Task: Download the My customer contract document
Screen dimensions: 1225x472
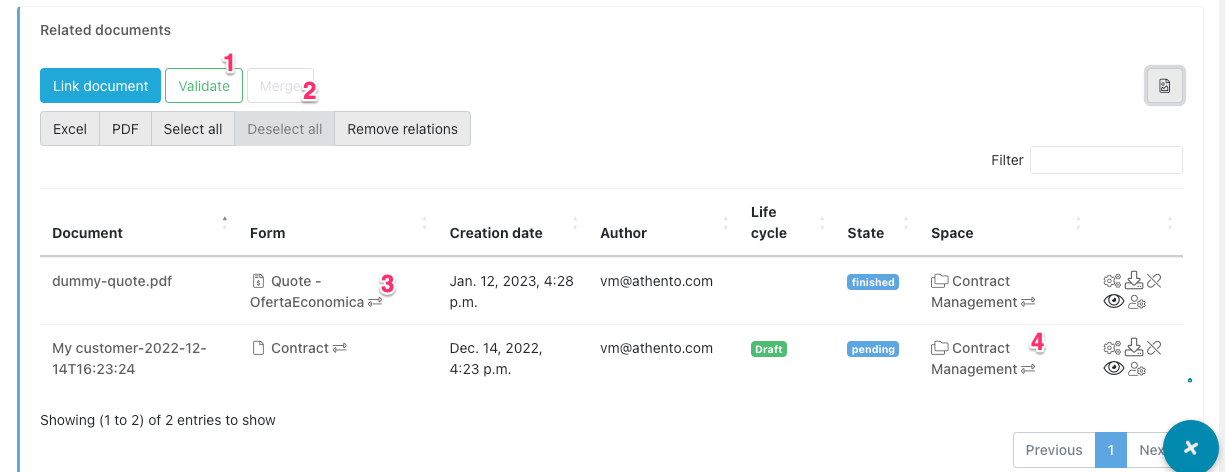Action: click(x=1133, y=348)
